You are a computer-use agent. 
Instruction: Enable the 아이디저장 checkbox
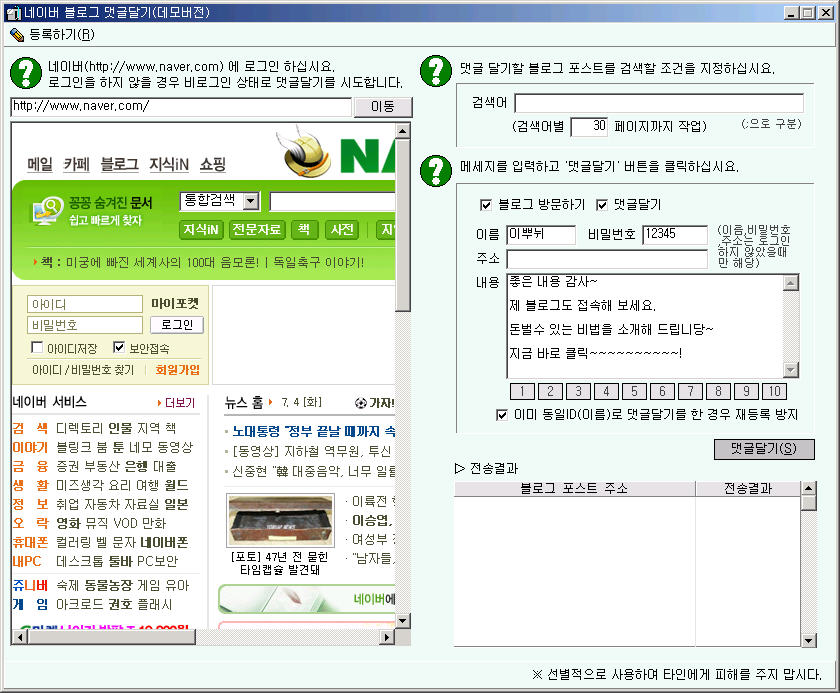coord(37,349)
